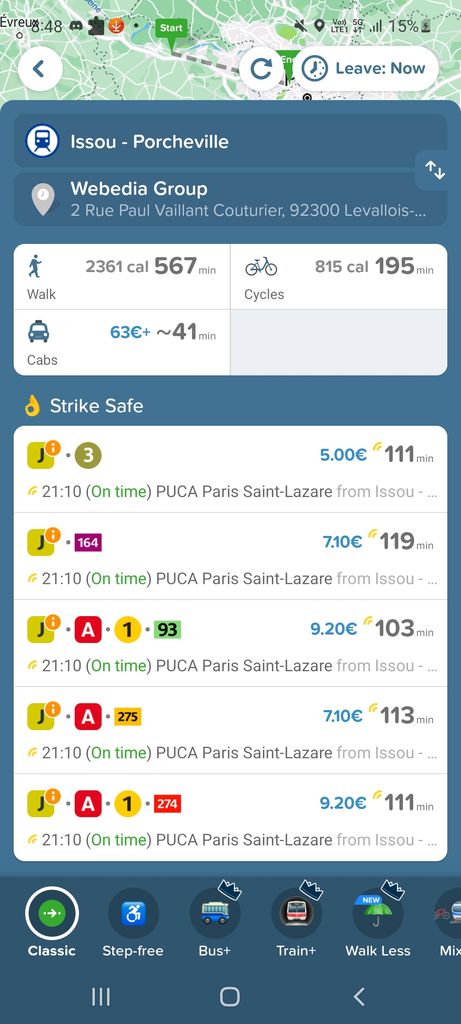
Task: Edit the Webedia Group destination field
Action: tap(230, 199)
